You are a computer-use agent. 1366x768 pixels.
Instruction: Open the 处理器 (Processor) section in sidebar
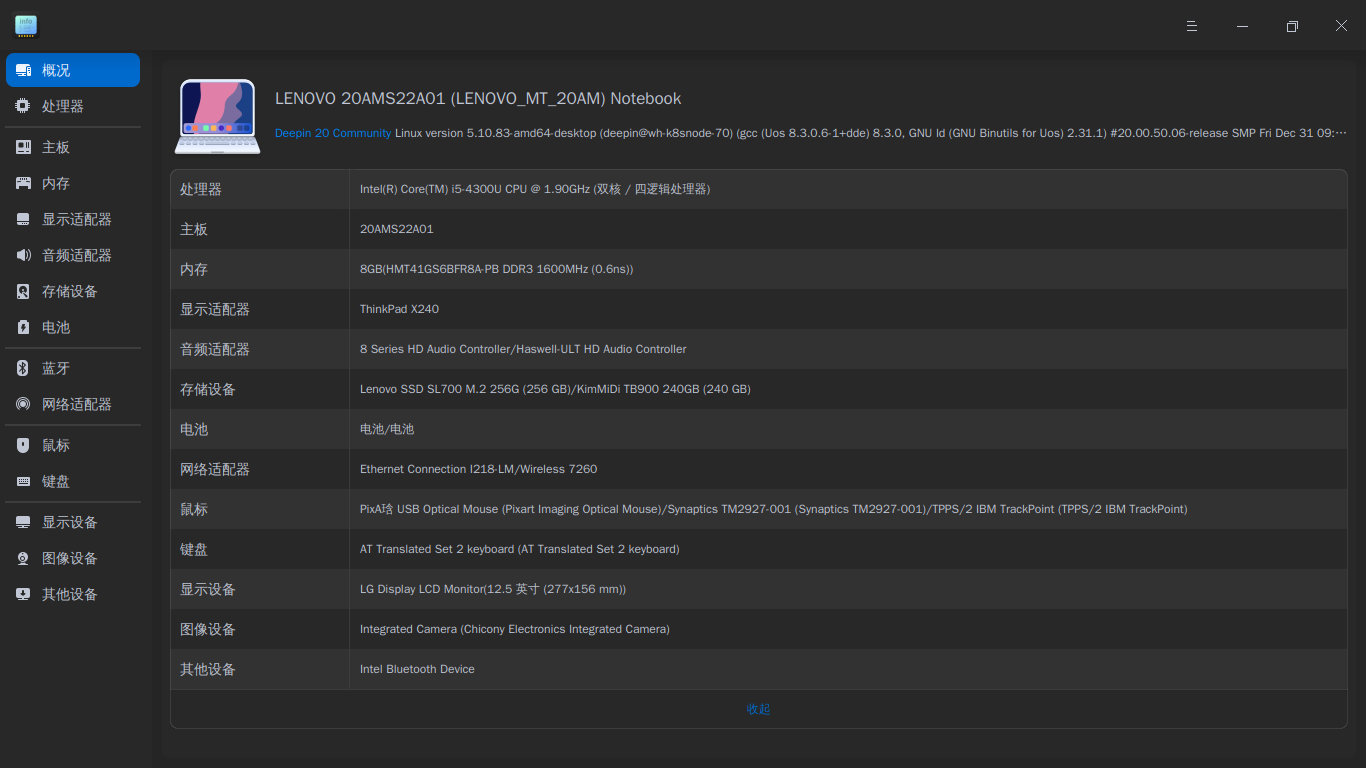[55, 106]
